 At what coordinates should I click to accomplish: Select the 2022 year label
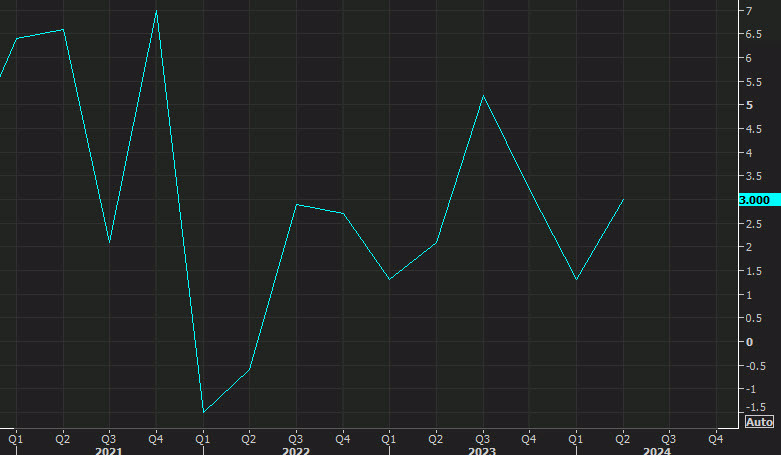tap(295, 451)
